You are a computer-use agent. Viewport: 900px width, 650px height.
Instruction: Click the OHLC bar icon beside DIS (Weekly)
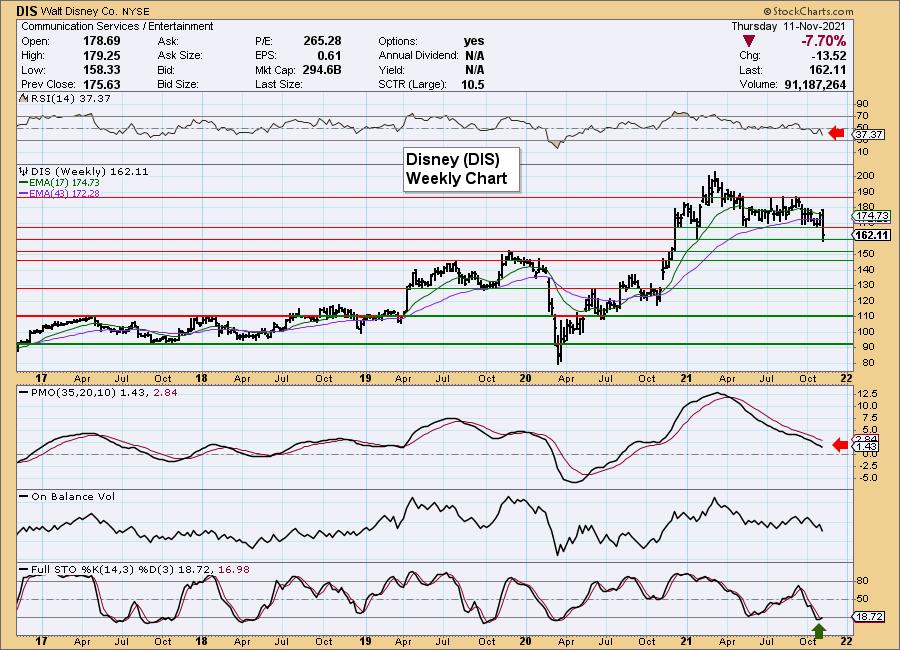(x=24, y=171)
